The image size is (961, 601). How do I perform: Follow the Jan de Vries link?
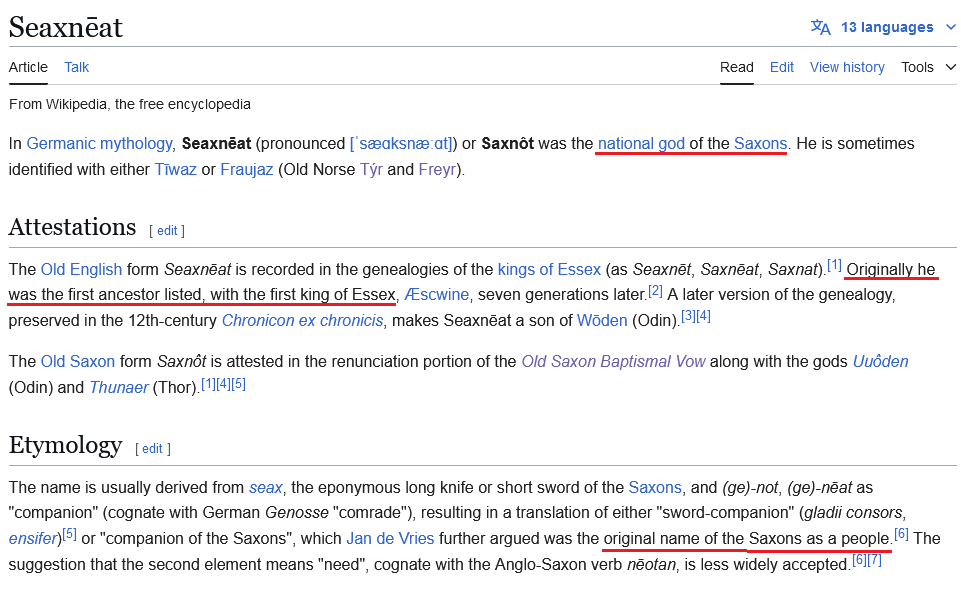(390, 539)
